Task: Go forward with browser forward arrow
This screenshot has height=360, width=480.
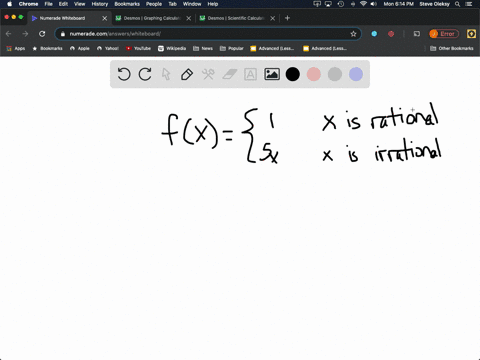Action: coord(25,34)
